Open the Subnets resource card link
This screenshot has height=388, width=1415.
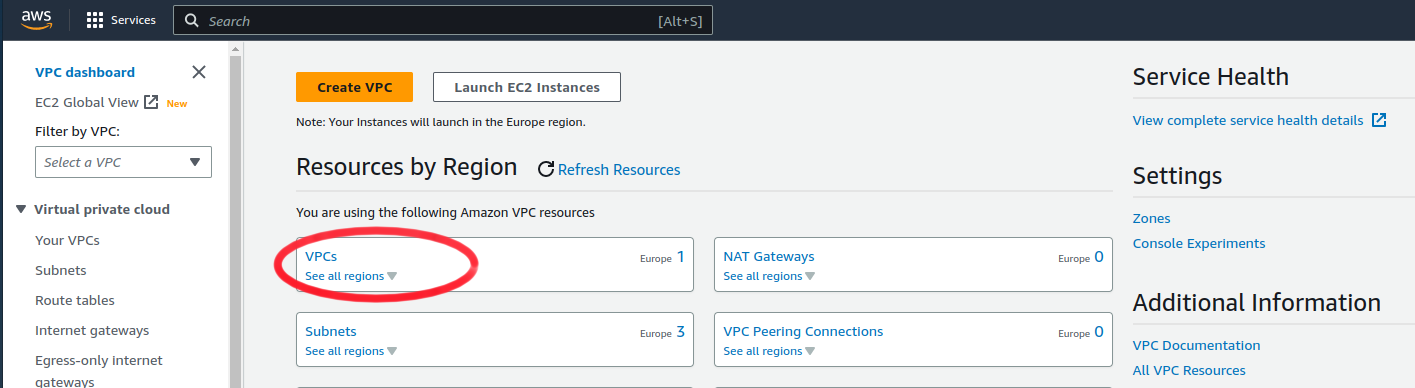click(331, 332)
